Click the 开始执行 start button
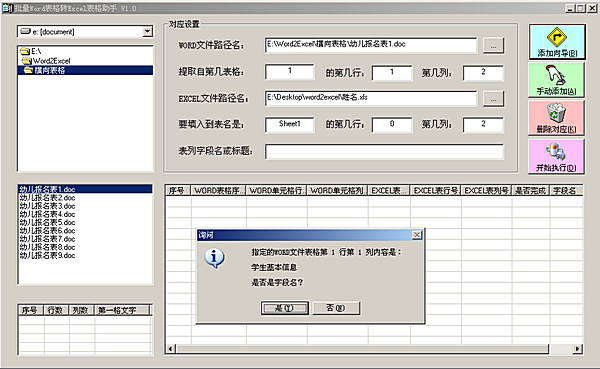600x369 pixels. (x=556, y=156)
